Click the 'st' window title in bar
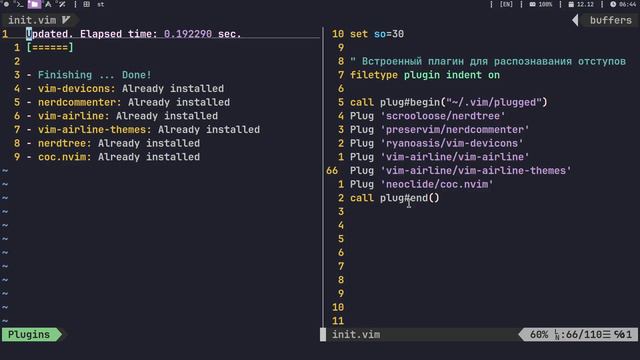The height and width of the screenshot is (360, 640). 100,4
